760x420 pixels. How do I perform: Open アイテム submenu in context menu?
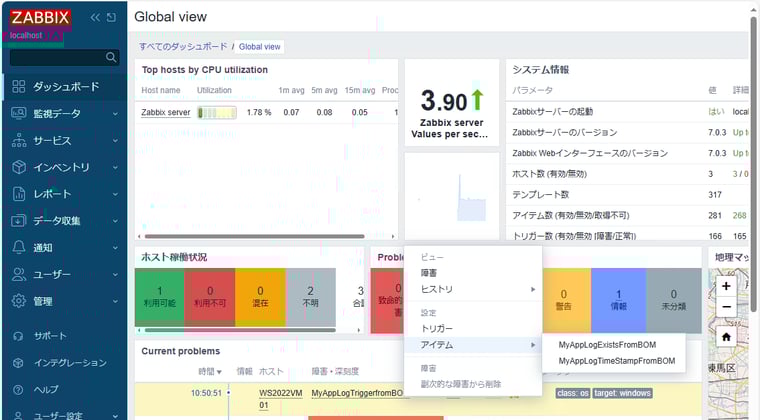(473, 345)
